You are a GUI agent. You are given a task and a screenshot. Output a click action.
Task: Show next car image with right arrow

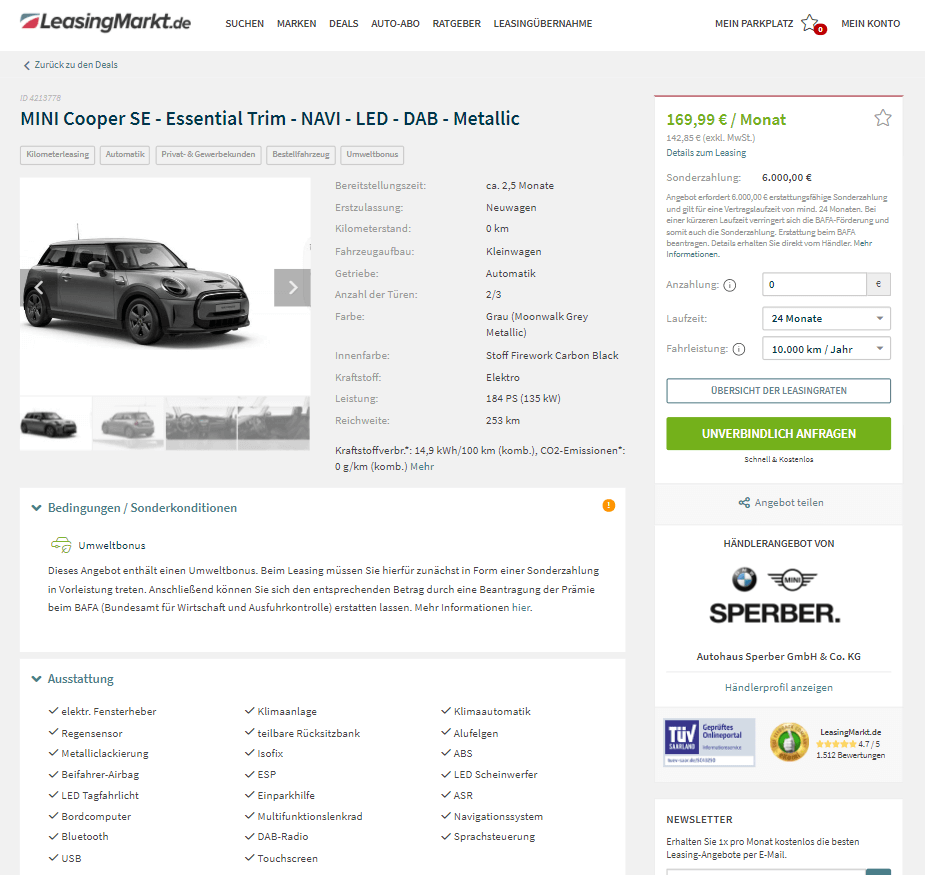[293, 288]
